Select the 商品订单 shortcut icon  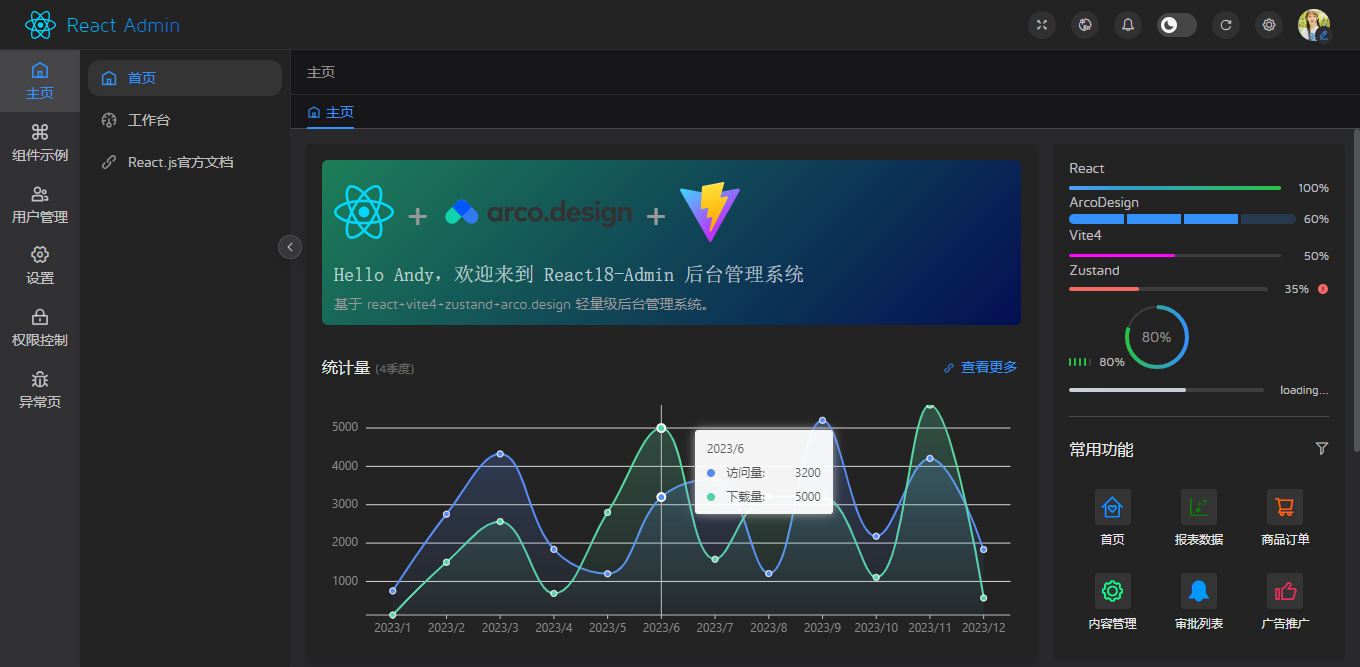(x=1284, y=506)
